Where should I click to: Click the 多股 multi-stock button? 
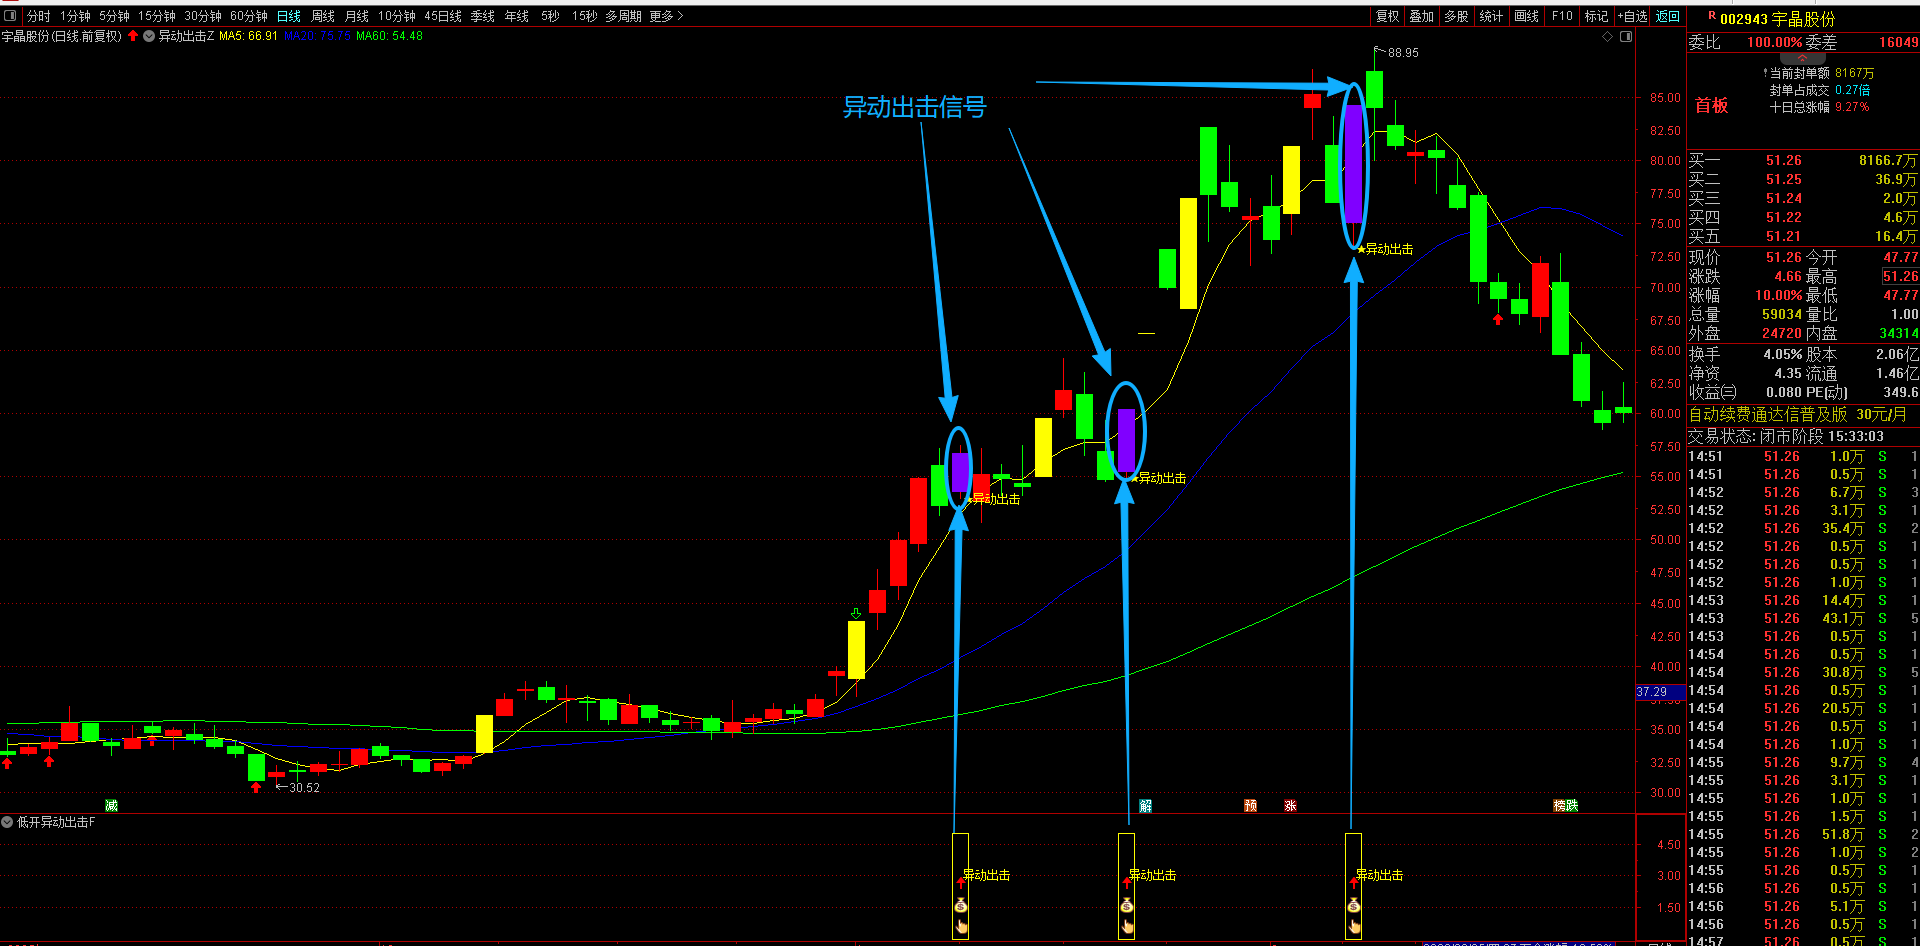pyautogui.click(x=1456, y=16)
